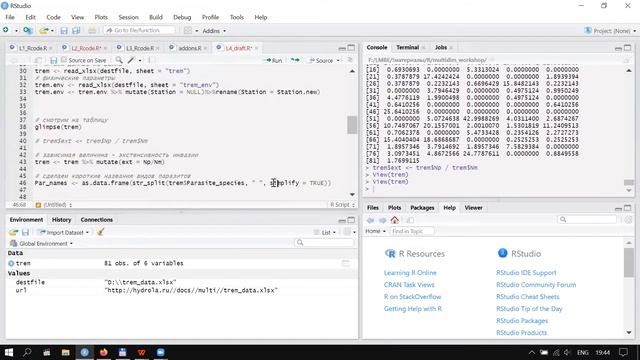The width and height of the screenshot is (640, 360).
Task: Click the Print document icon
Action: click(x=92, y=31)
